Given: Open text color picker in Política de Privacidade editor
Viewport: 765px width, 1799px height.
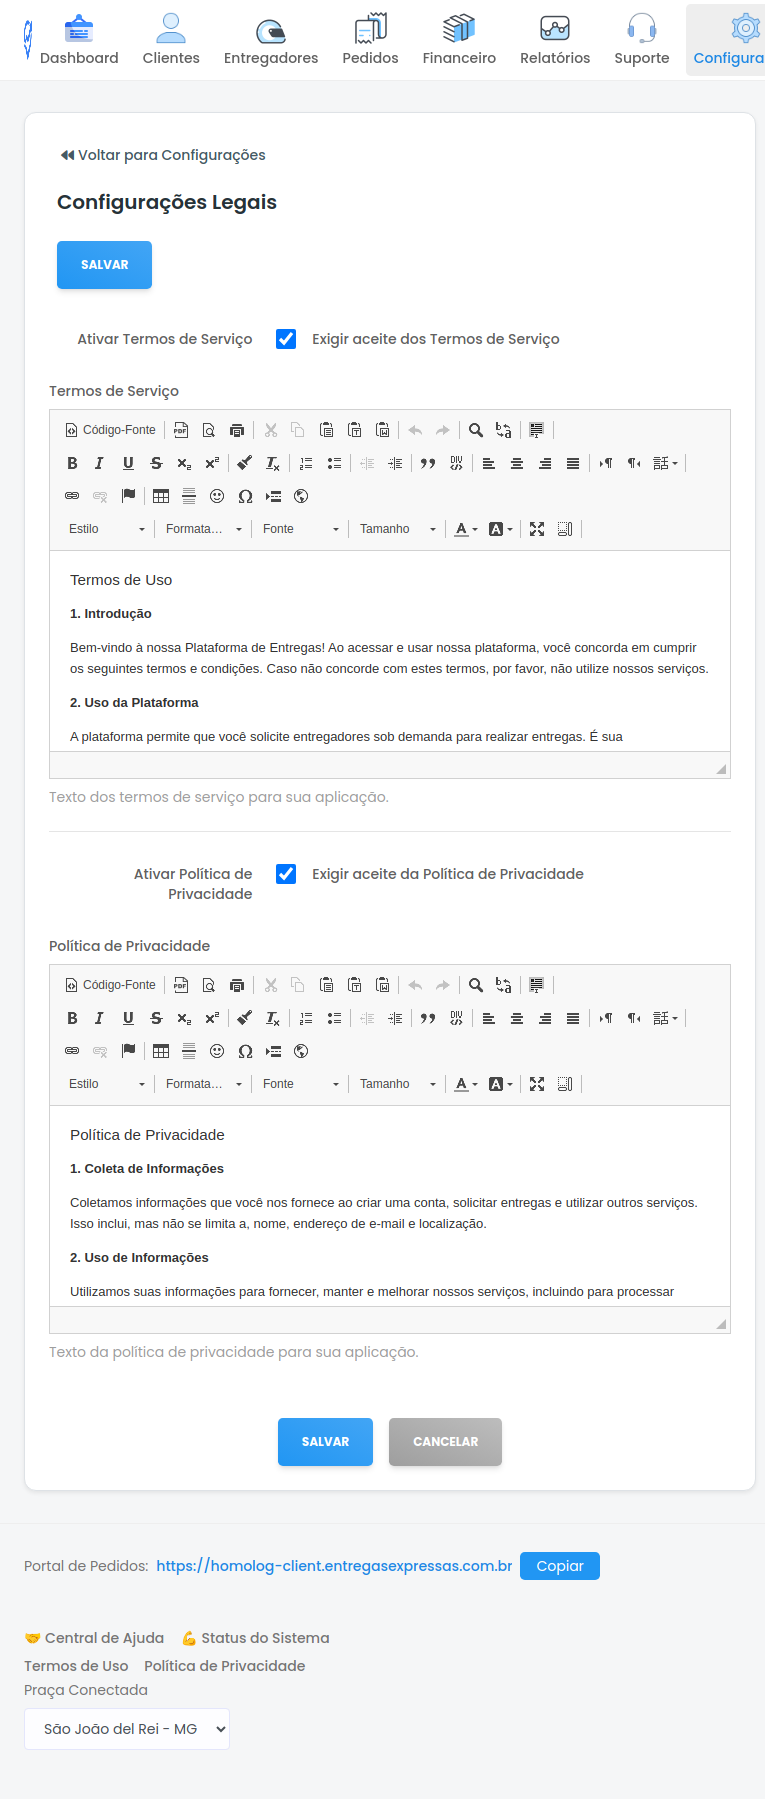Looking at the screenshot, I should coord(466,1084).
